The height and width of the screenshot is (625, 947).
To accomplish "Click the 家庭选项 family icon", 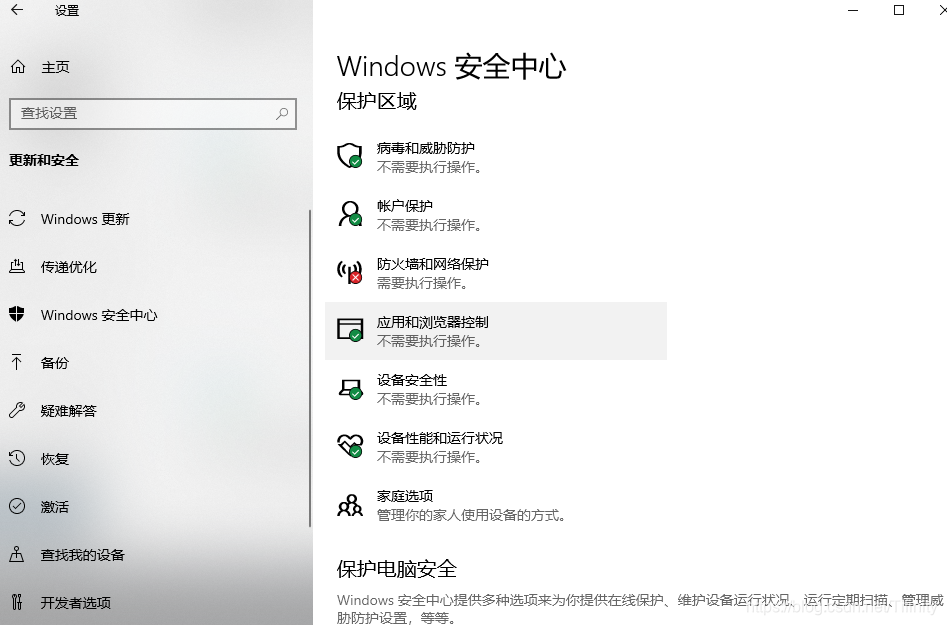I will 350,505.
